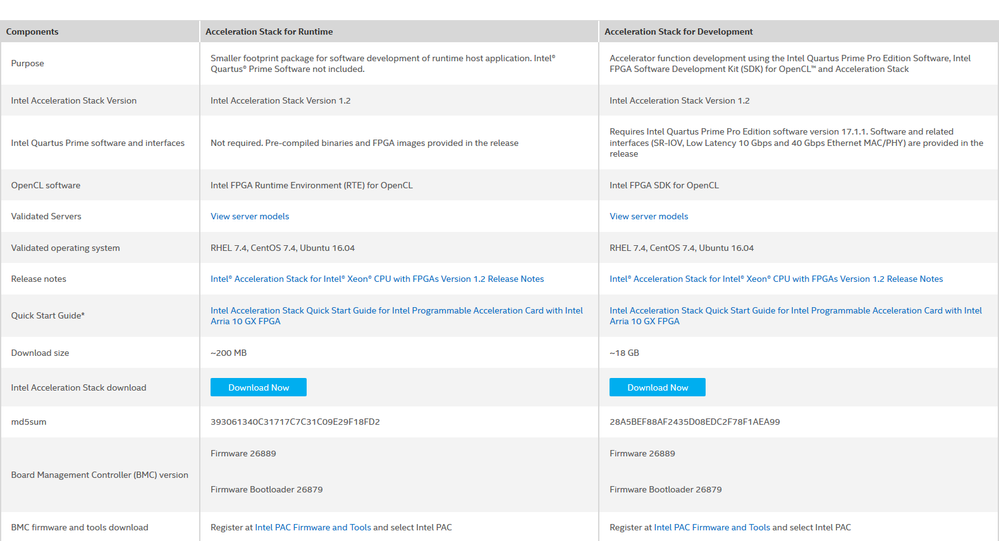Click the Acceleration Stack for Runtime header
Screen dimensions: 999x541
[x=269, y=32]
